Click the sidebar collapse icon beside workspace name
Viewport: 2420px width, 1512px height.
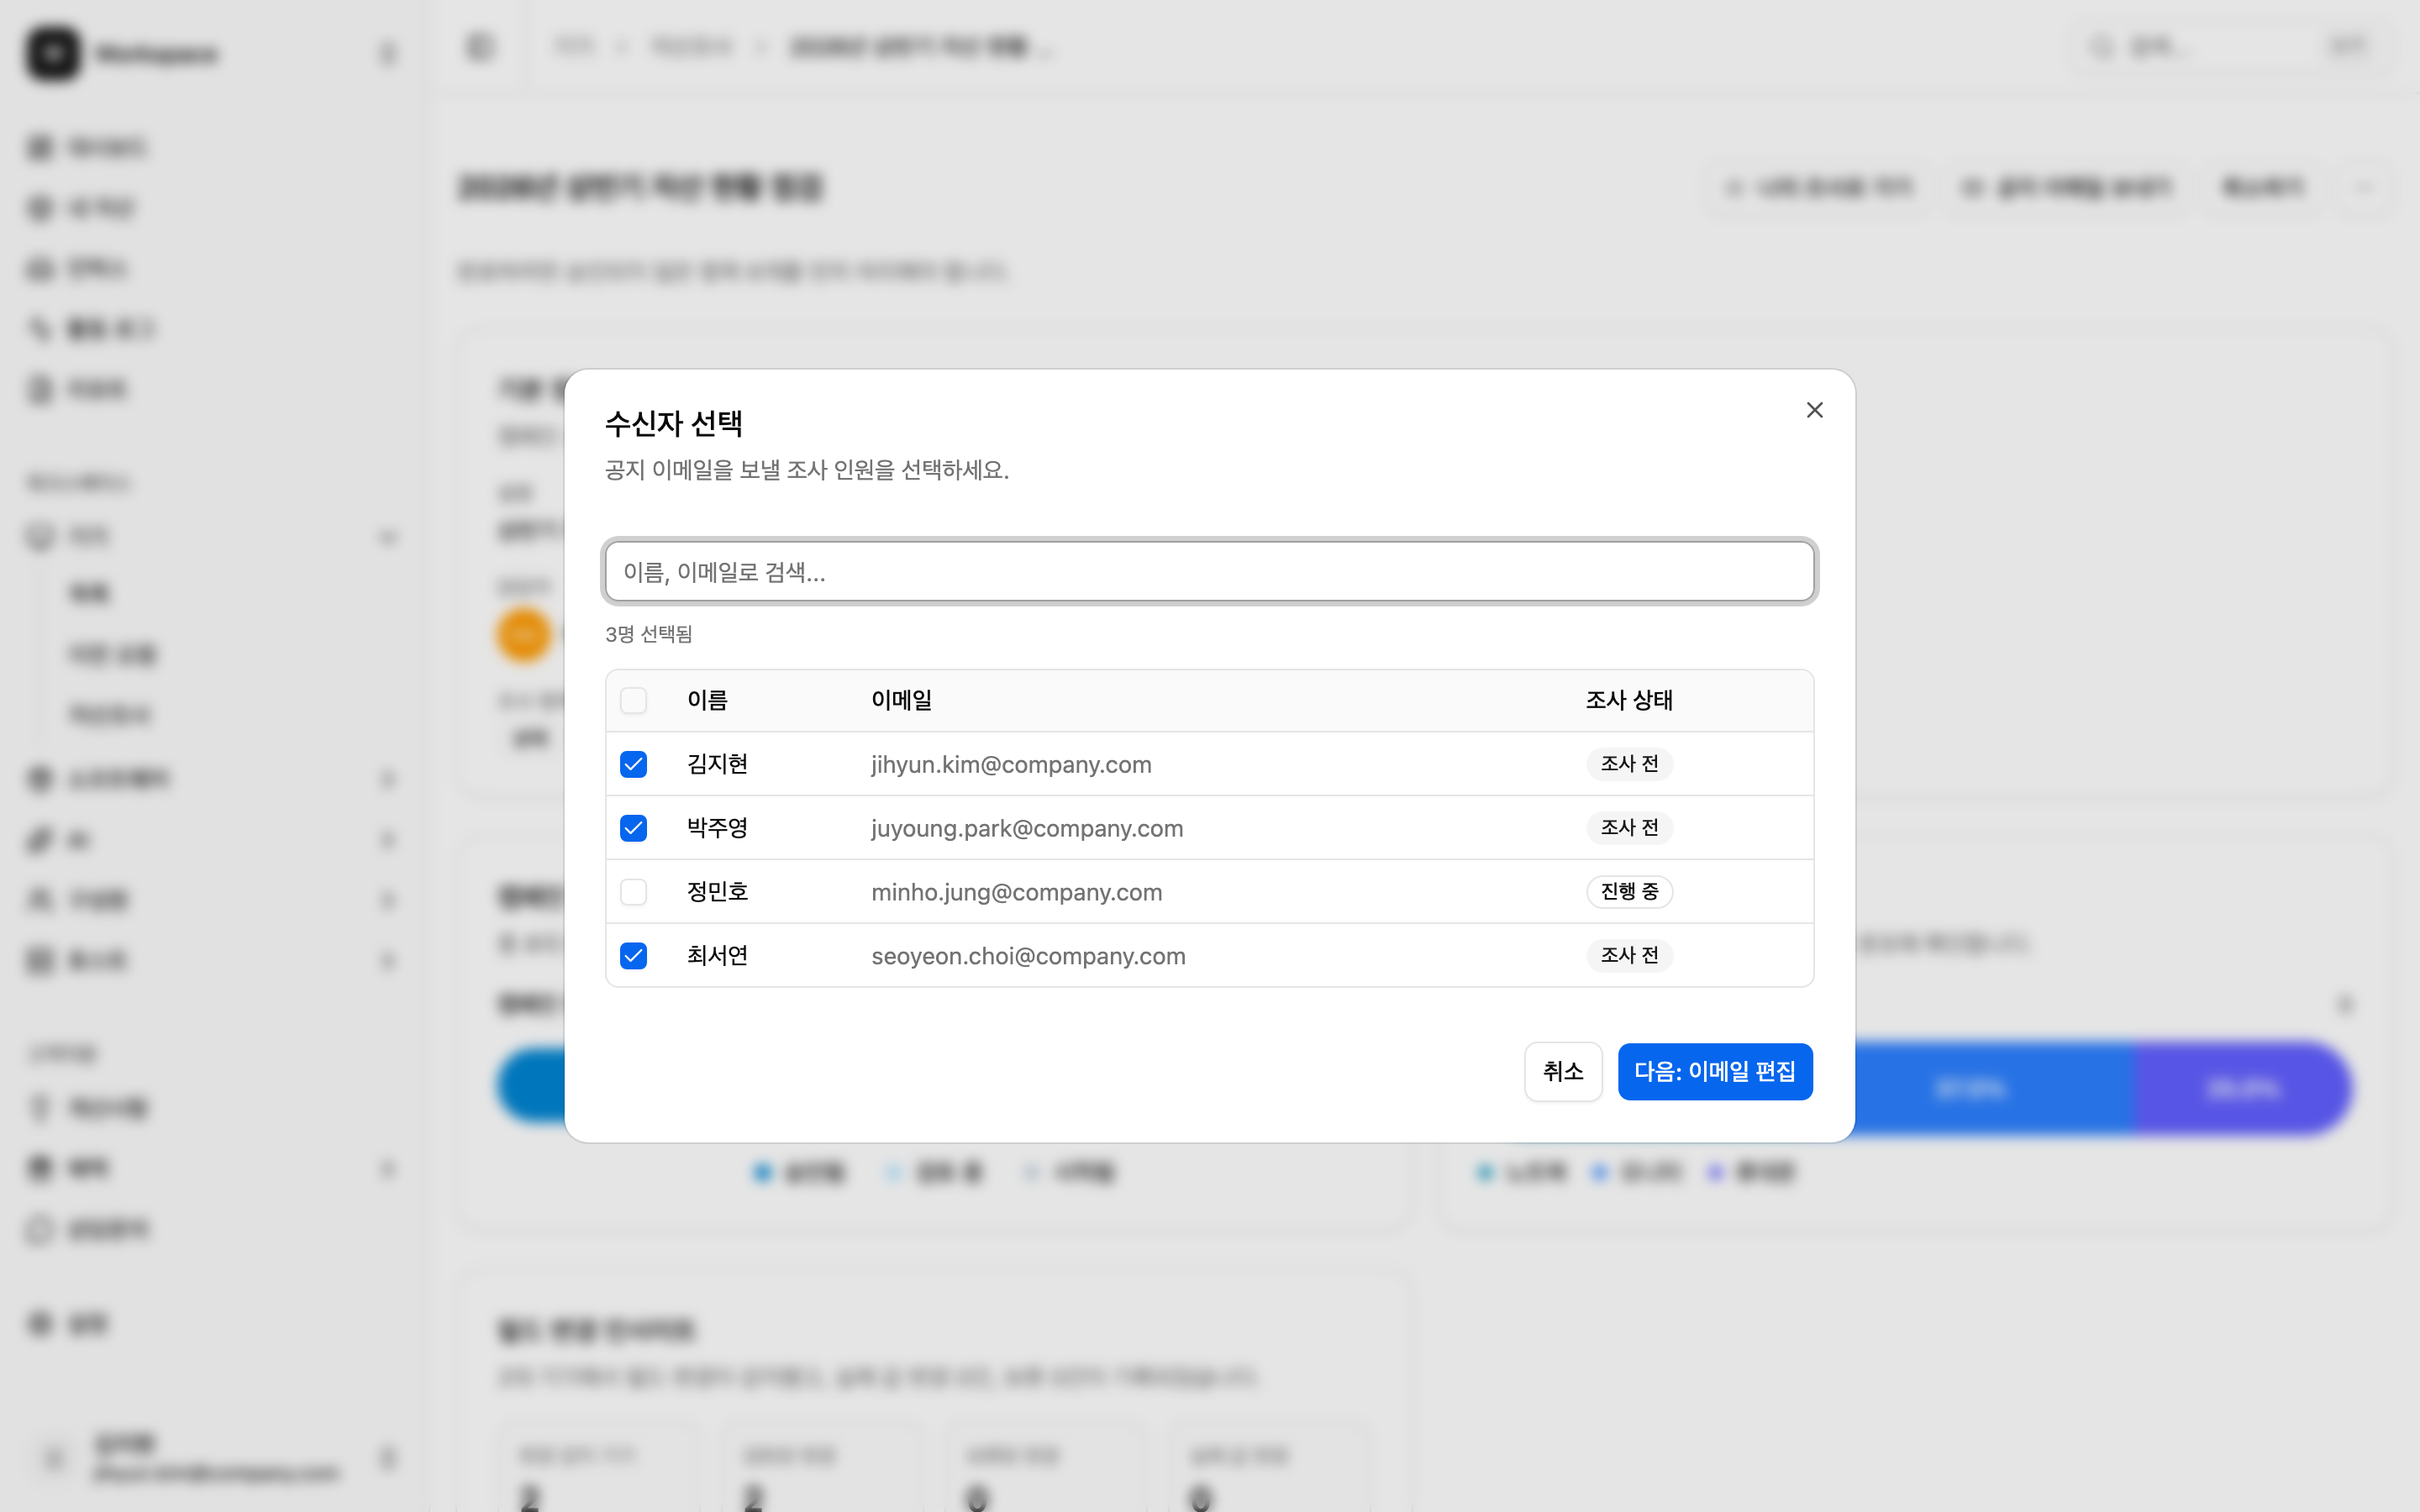[388, 53]
